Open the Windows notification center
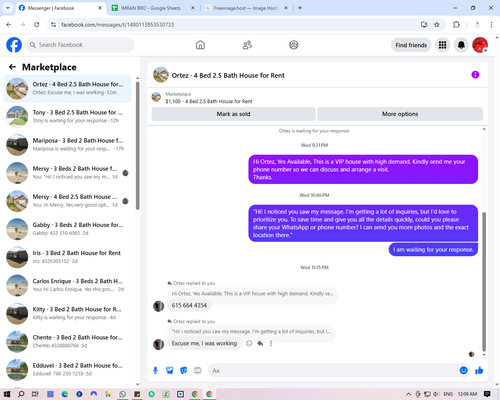Image resolution: width=500 pixels, height=400 pixels. [x=487, y=394]
